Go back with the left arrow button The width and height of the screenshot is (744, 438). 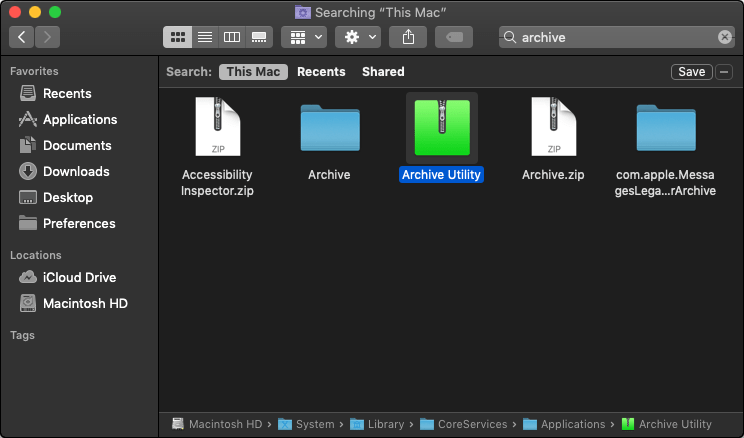[21, 37]
